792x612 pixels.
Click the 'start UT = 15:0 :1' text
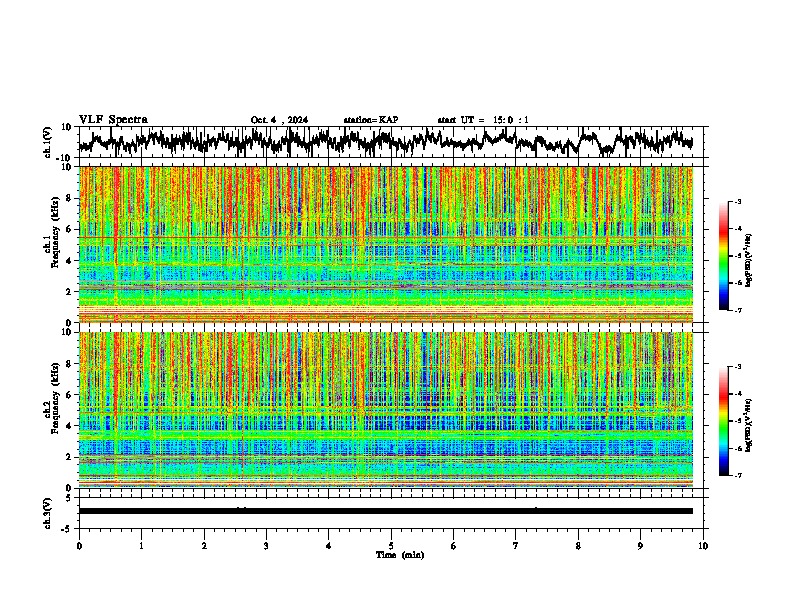[x=483, y=120]
